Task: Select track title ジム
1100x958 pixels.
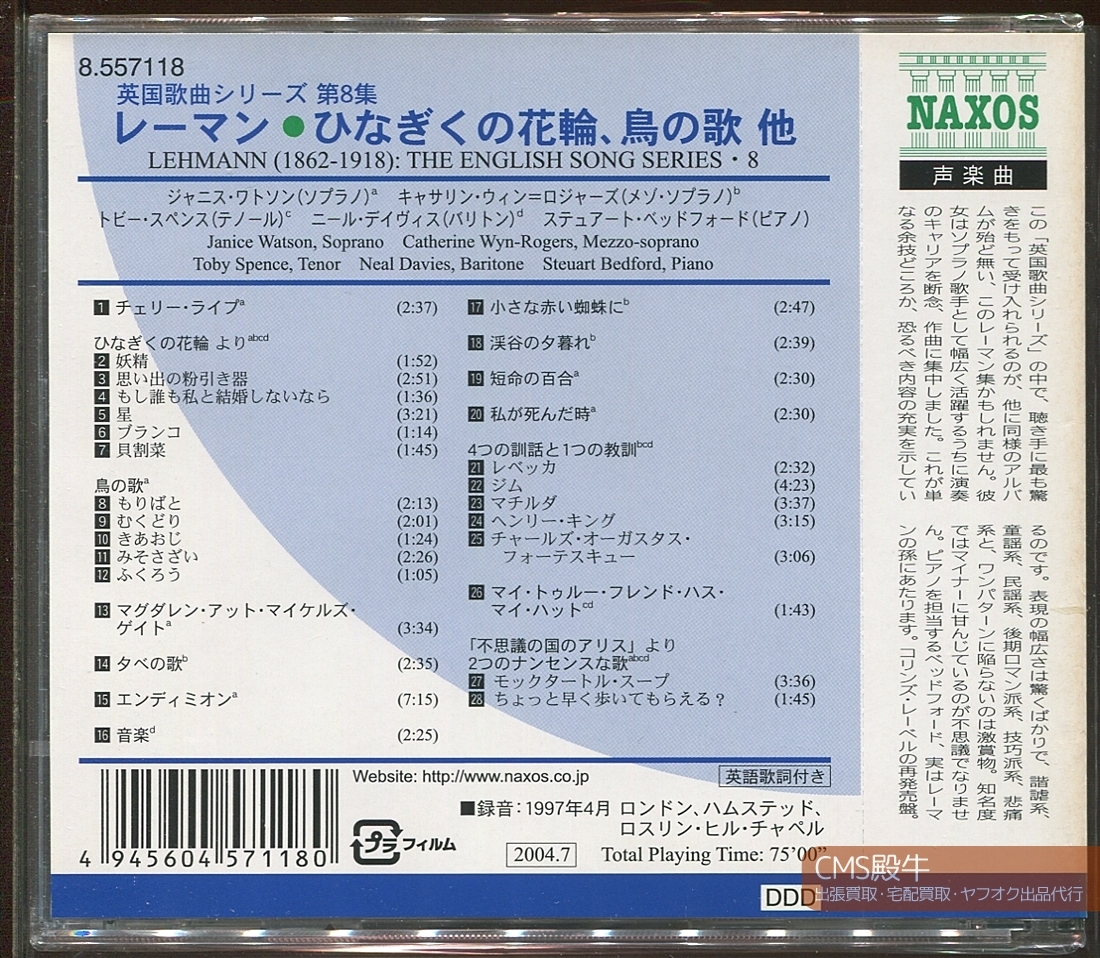Action: pos(507,485)
